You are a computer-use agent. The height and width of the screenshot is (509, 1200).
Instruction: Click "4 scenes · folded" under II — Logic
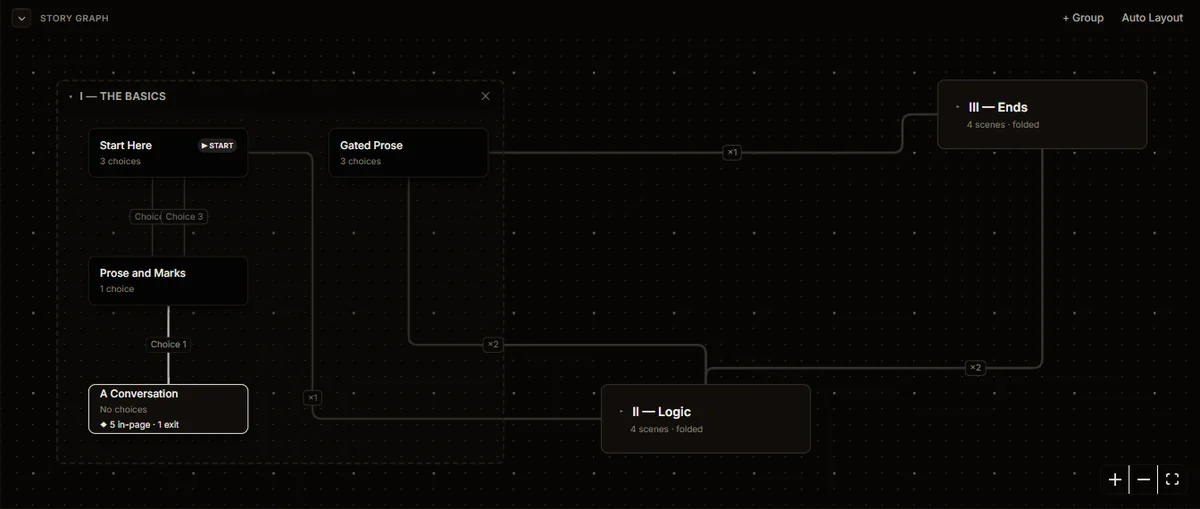[x=666, y=429]
